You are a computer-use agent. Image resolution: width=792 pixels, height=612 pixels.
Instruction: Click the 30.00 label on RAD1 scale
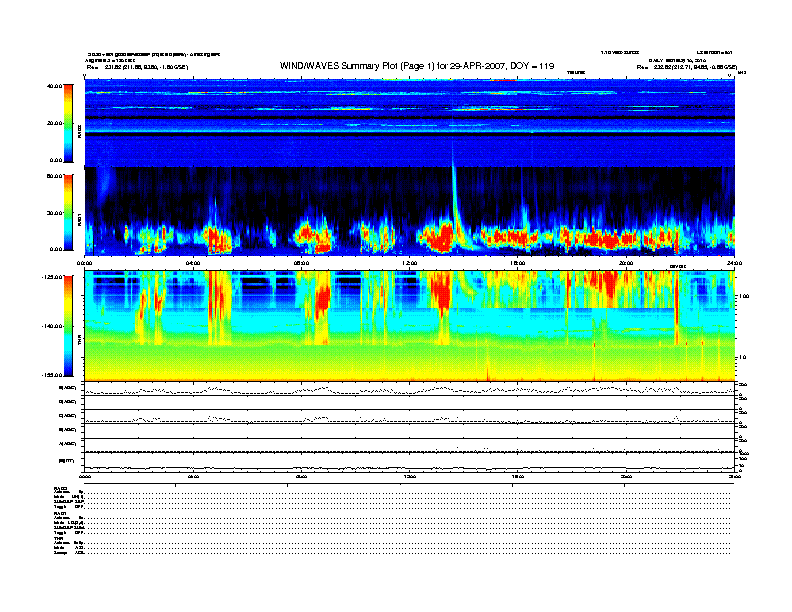tap(54, 213)
